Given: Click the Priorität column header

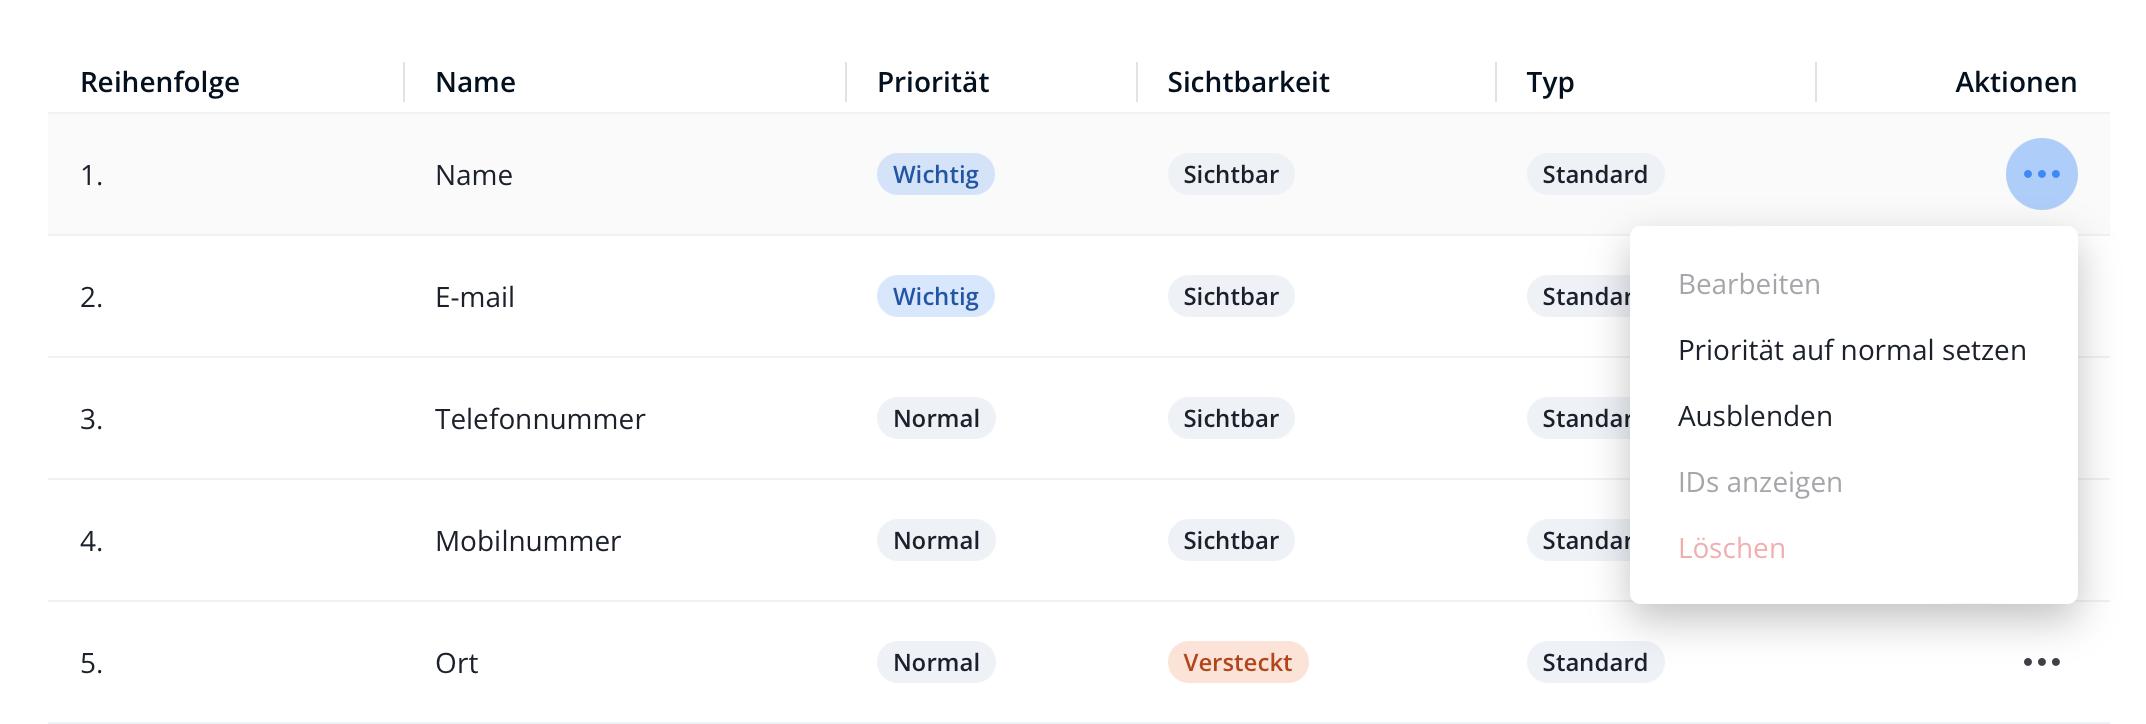Looking at the screenshot, I should [x=933, y=82].
